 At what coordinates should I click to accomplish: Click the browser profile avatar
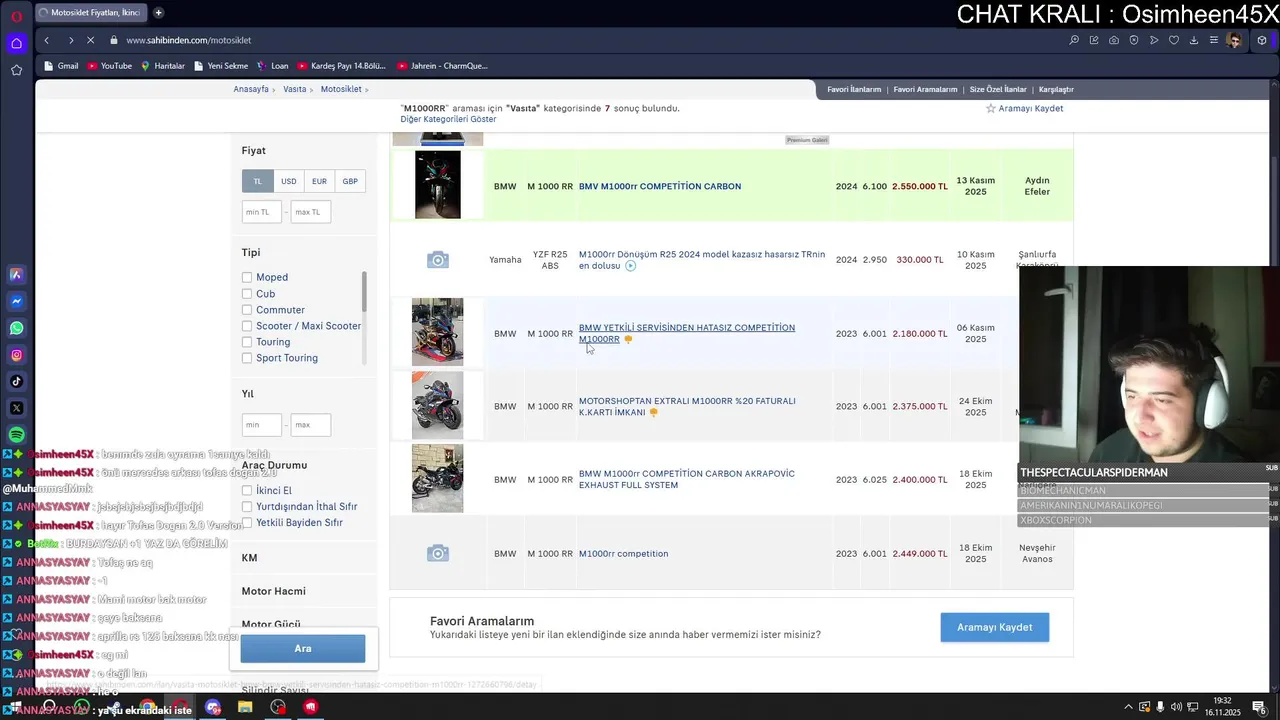[1235, 40]
